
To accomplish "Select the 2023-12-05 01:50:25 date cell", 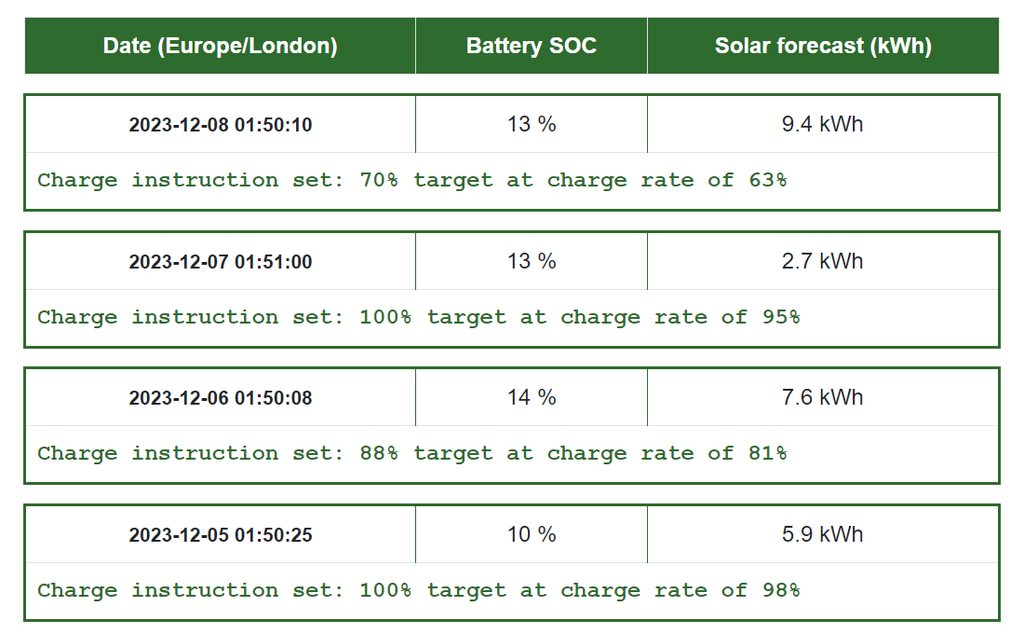I will pyautogui.click(x=220, y=535).
